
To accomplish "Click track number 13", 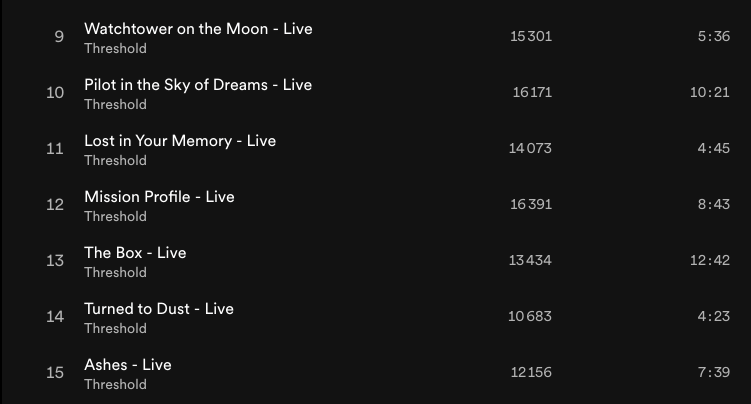I will click(56, 261).
